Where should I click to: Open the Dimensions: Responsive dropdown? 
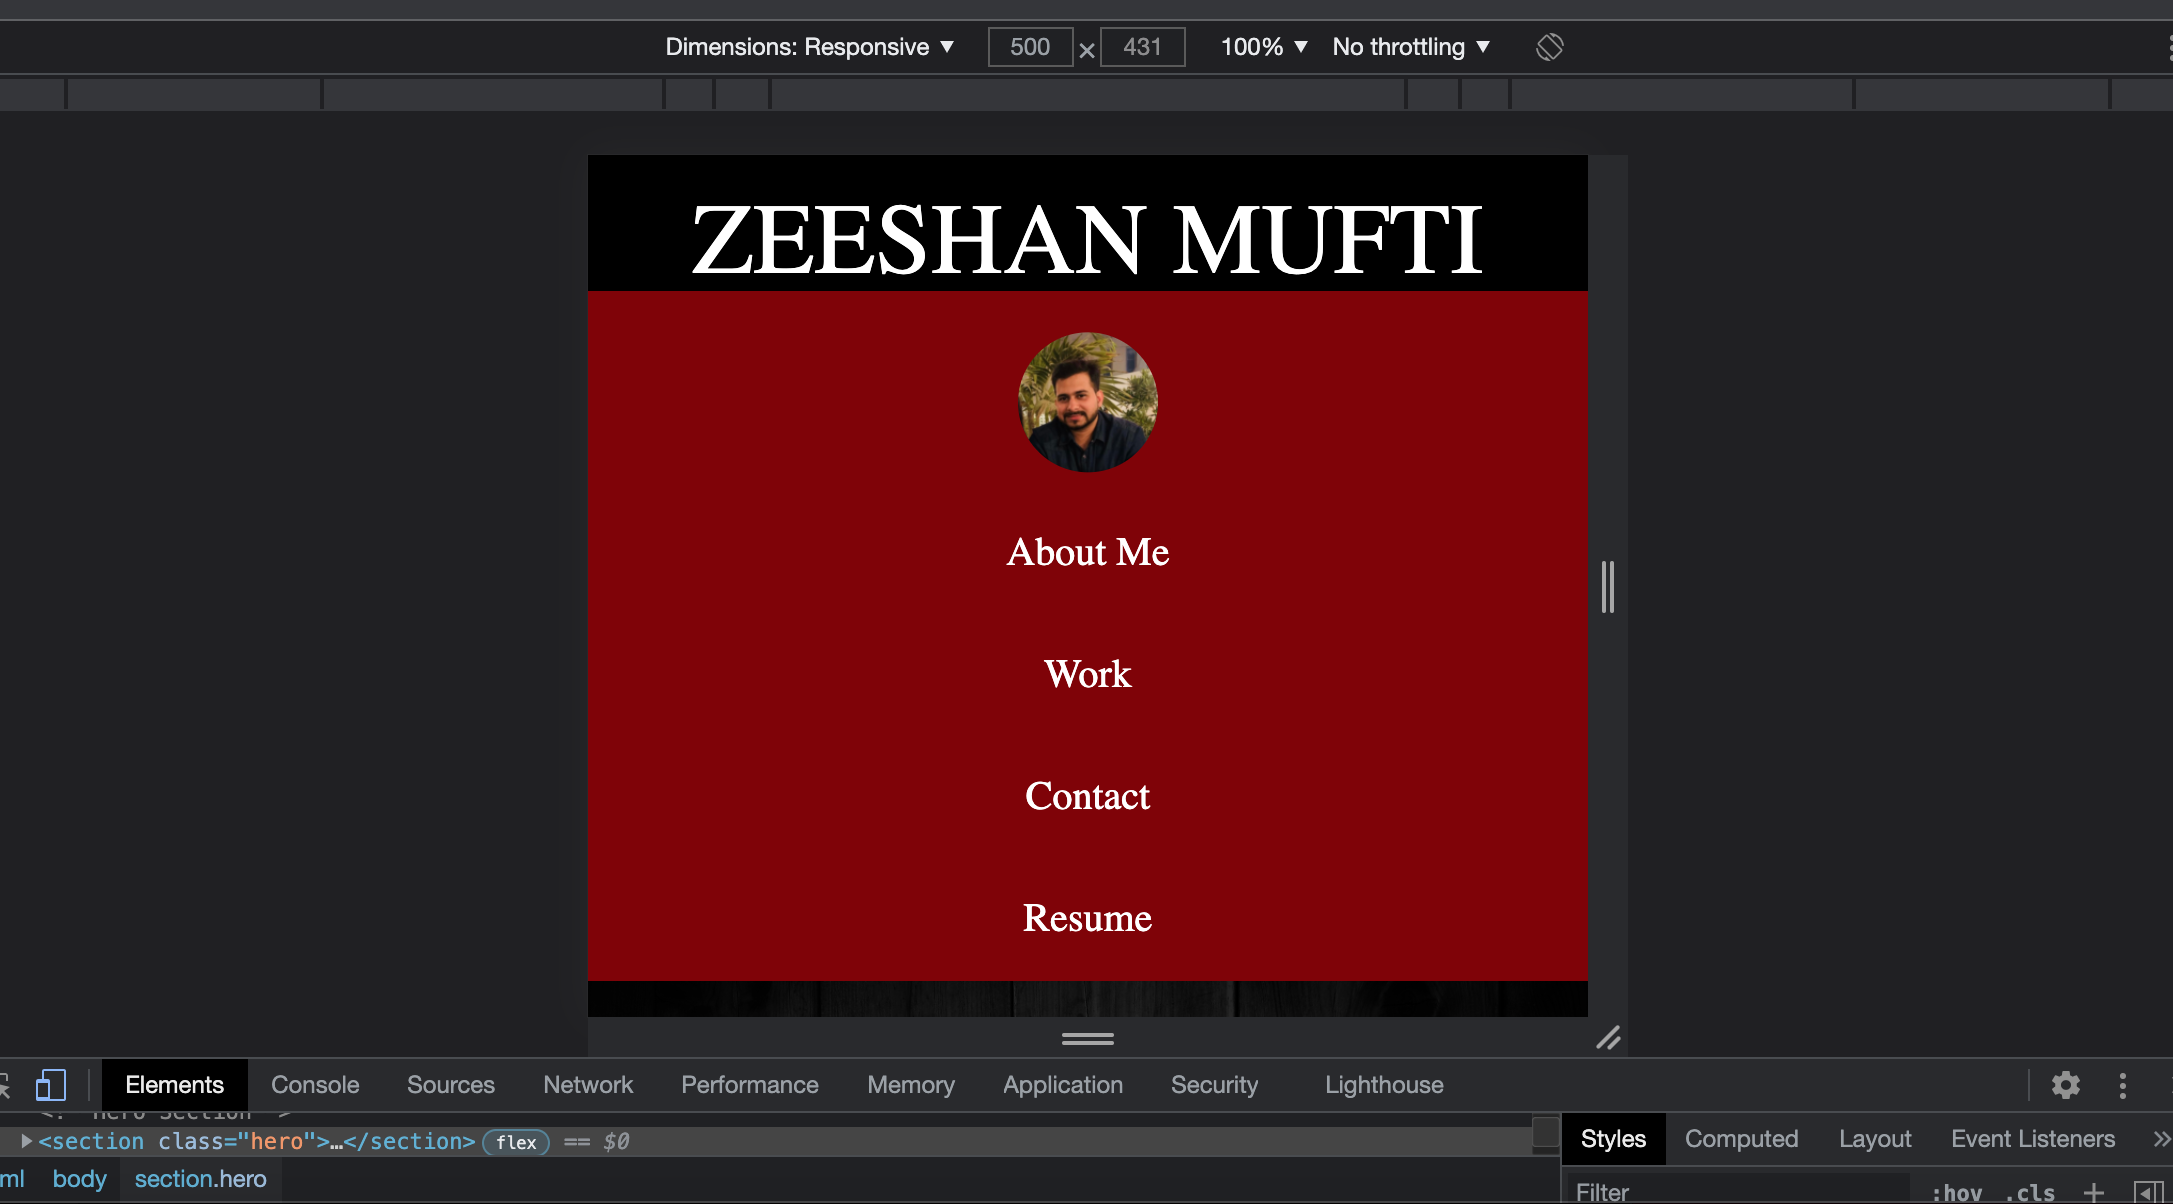[x=810, y=47]
